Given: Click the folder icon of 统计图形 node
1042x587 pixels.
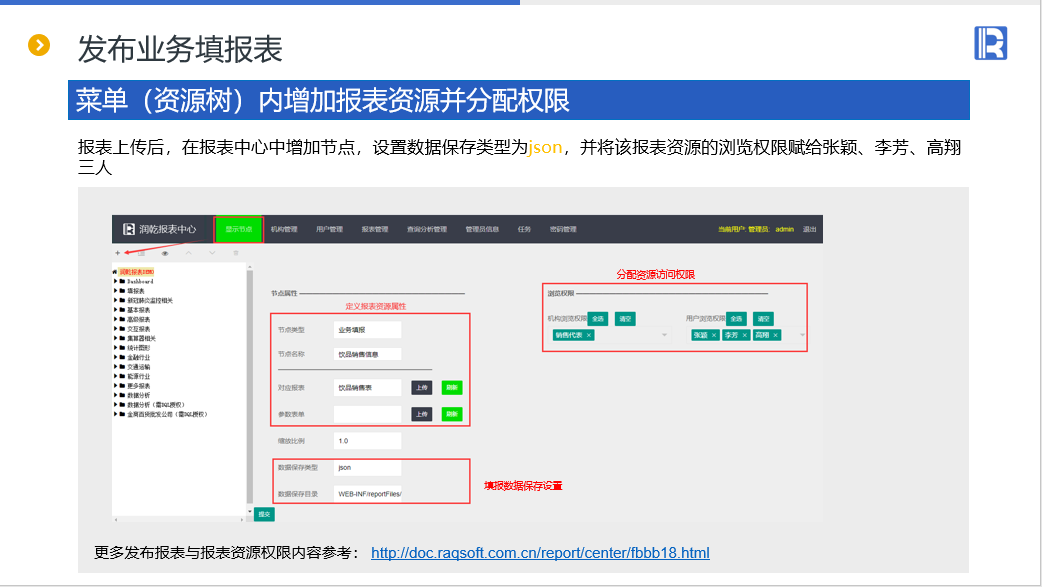Looking at the screenshot, I should coord(122,348).
